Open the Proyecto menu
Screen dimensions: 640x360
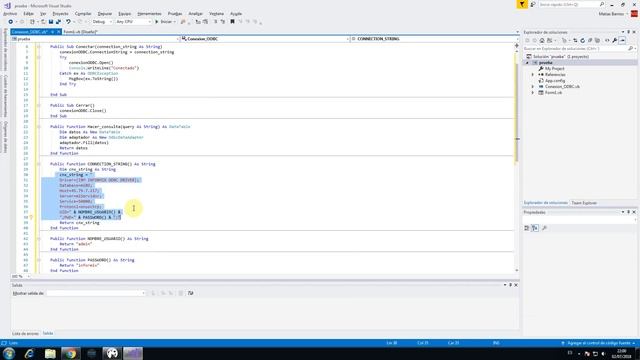[60, 14]
